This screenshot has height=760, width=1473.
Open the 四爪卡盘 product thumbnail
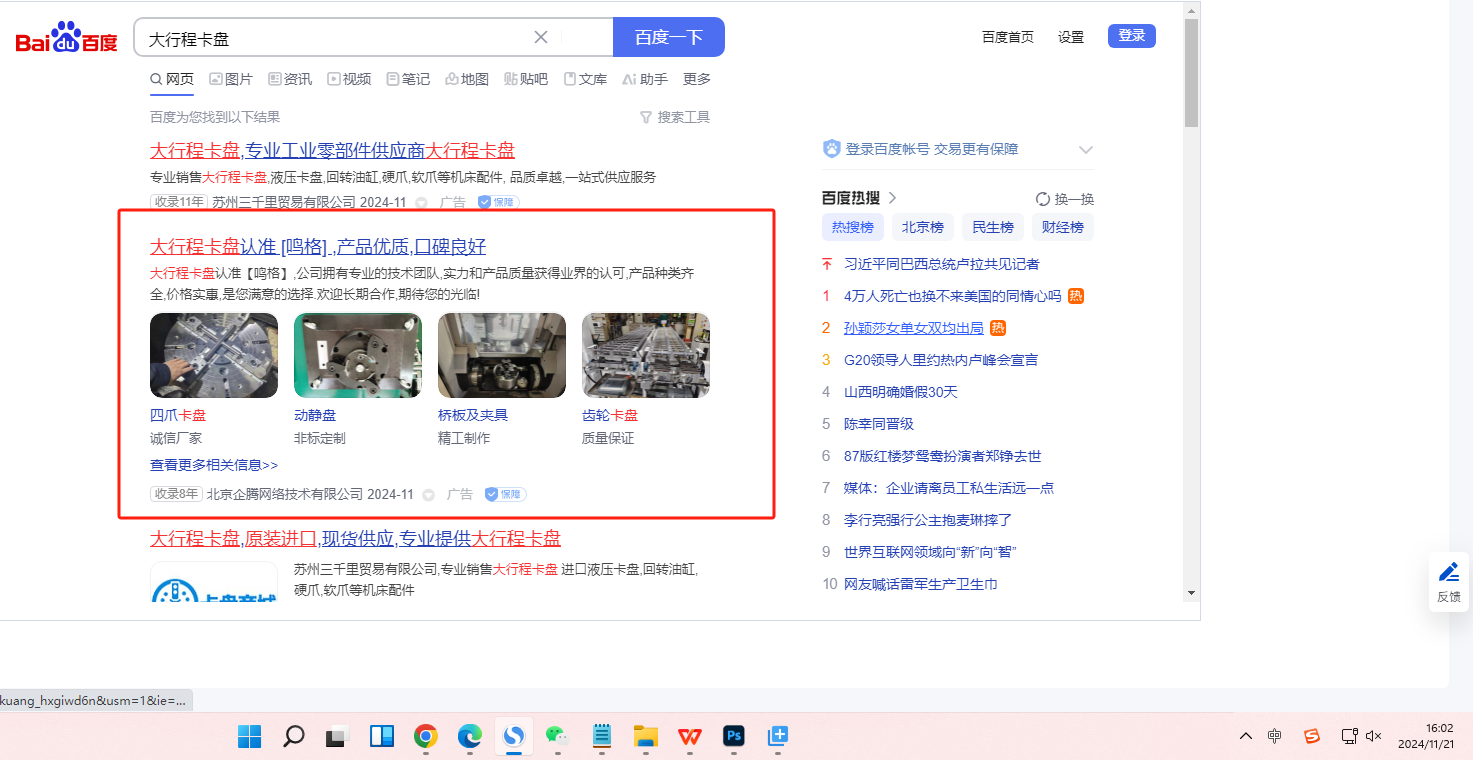214,355
